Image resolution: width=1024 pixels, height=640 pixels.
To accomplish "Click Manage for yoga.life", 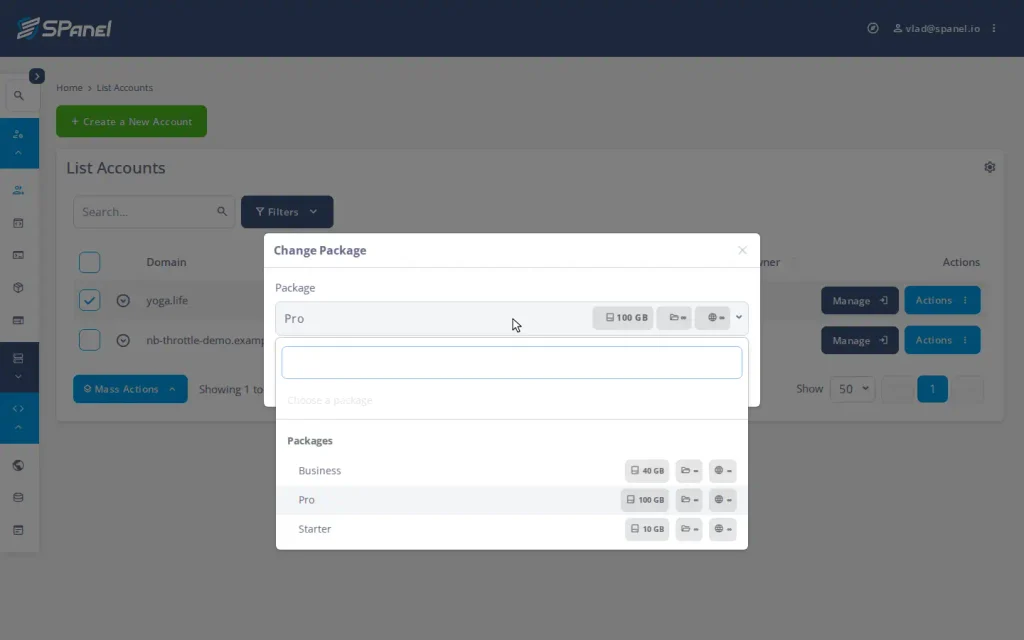I will (x=859, y=300).
